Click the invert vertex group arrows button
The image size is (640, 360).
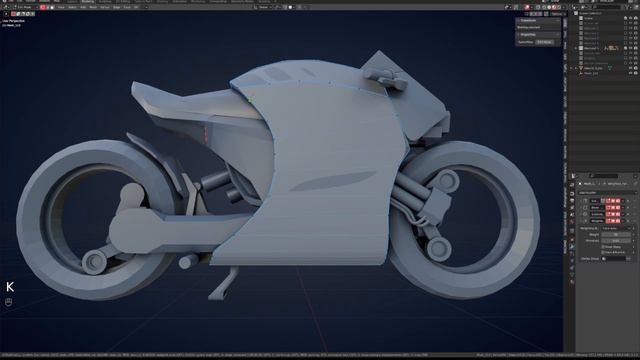click(629, 259)
